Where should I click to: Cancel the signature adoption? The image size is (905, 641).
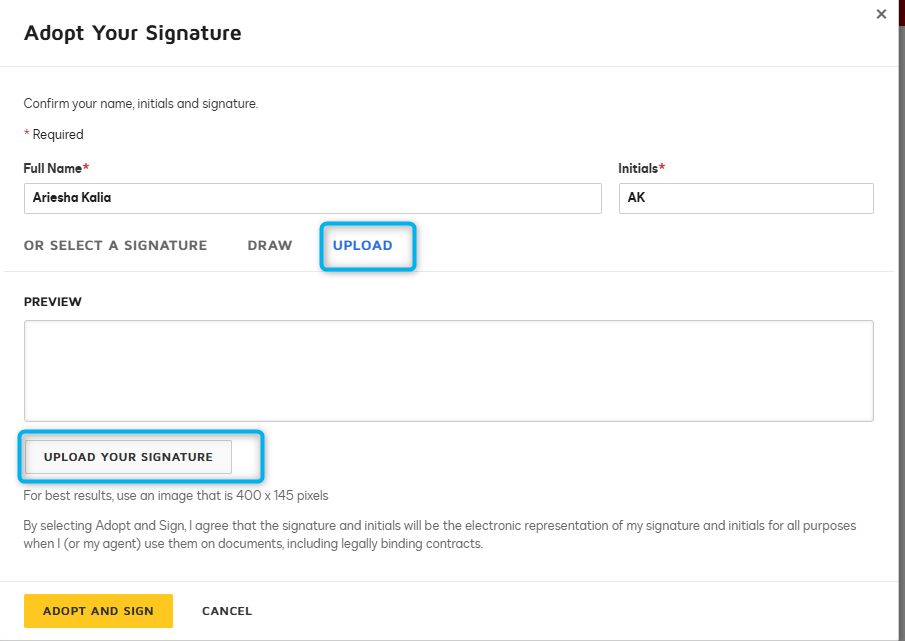(227, 611)
